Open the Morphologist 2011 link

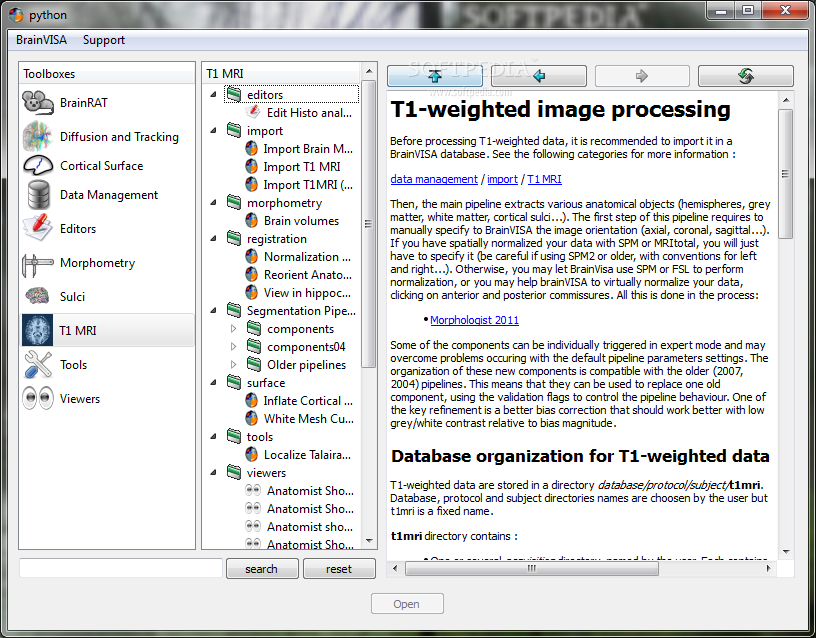(475, 320)
